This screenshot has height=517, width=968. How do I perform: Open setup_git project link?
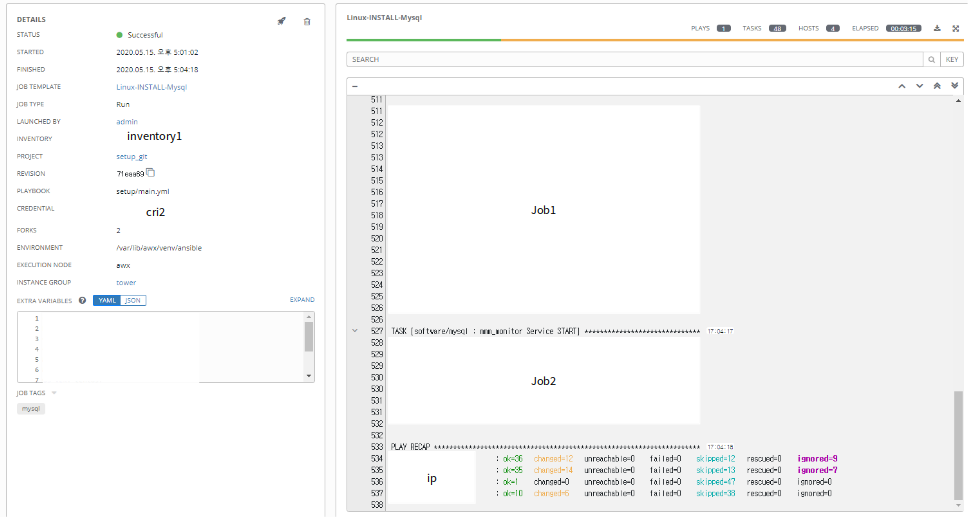pos(131,156)
